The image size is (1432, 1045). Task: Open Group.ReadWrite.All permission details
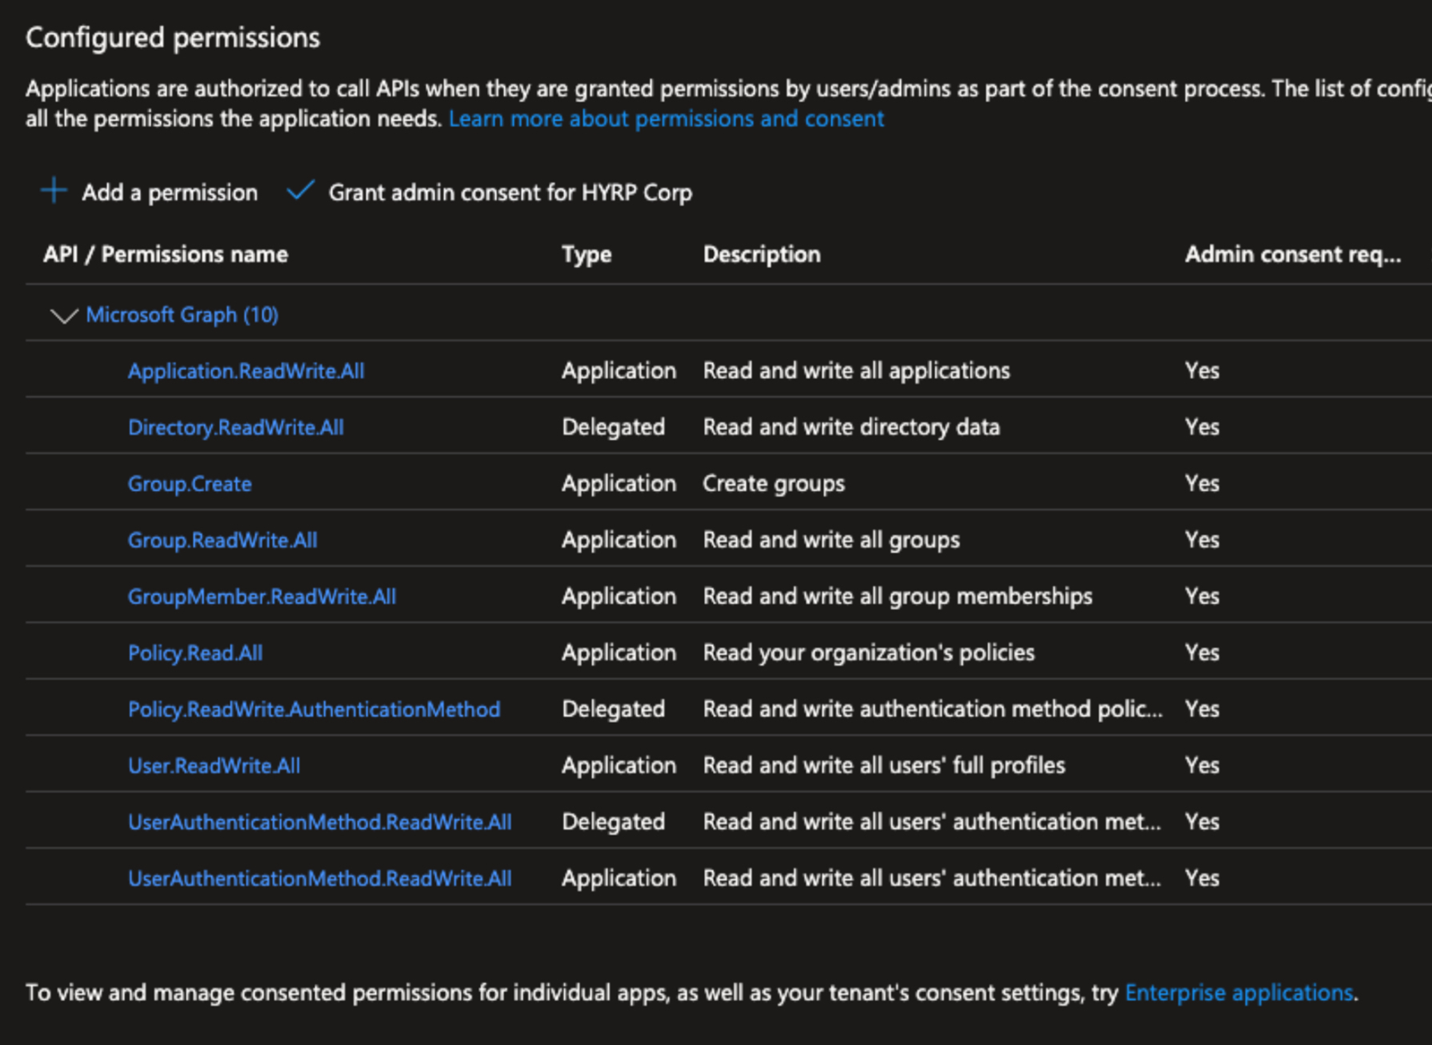point(222,541)
